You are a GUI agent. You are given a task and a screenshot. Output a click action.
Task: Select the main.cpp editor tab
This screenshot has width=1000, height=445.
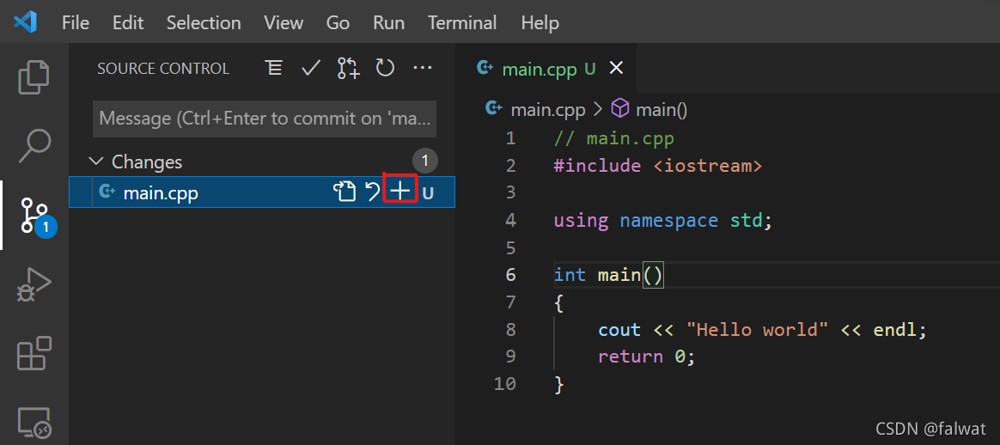(547, 68)
